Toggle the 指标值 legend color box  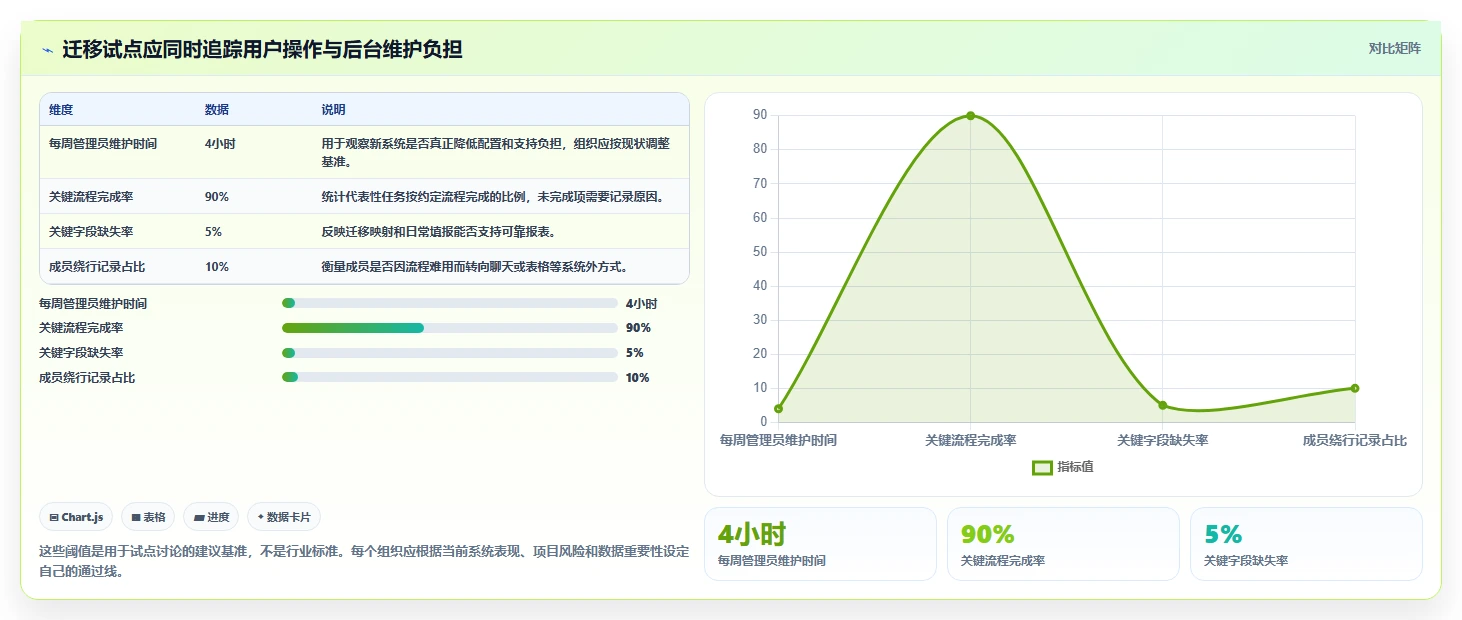point(1042,467)
